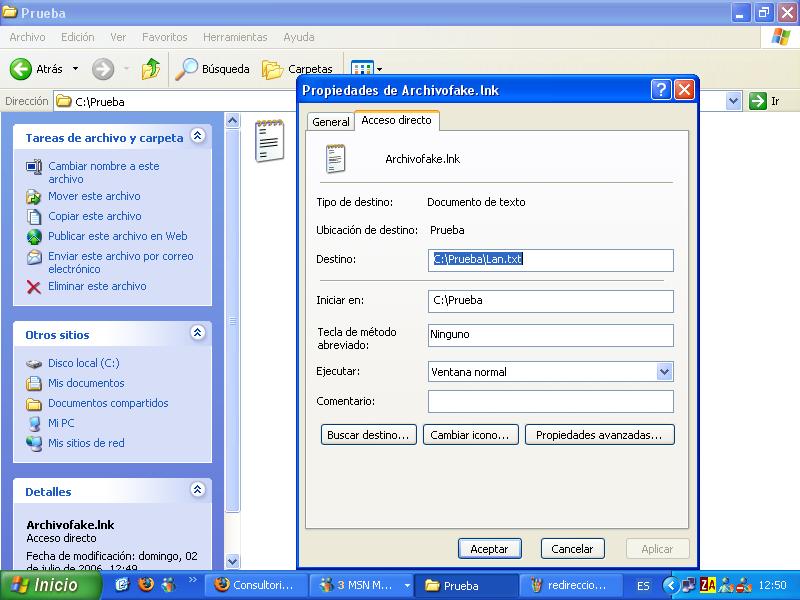Open the Inicio start menu

[x=45, y=585]
